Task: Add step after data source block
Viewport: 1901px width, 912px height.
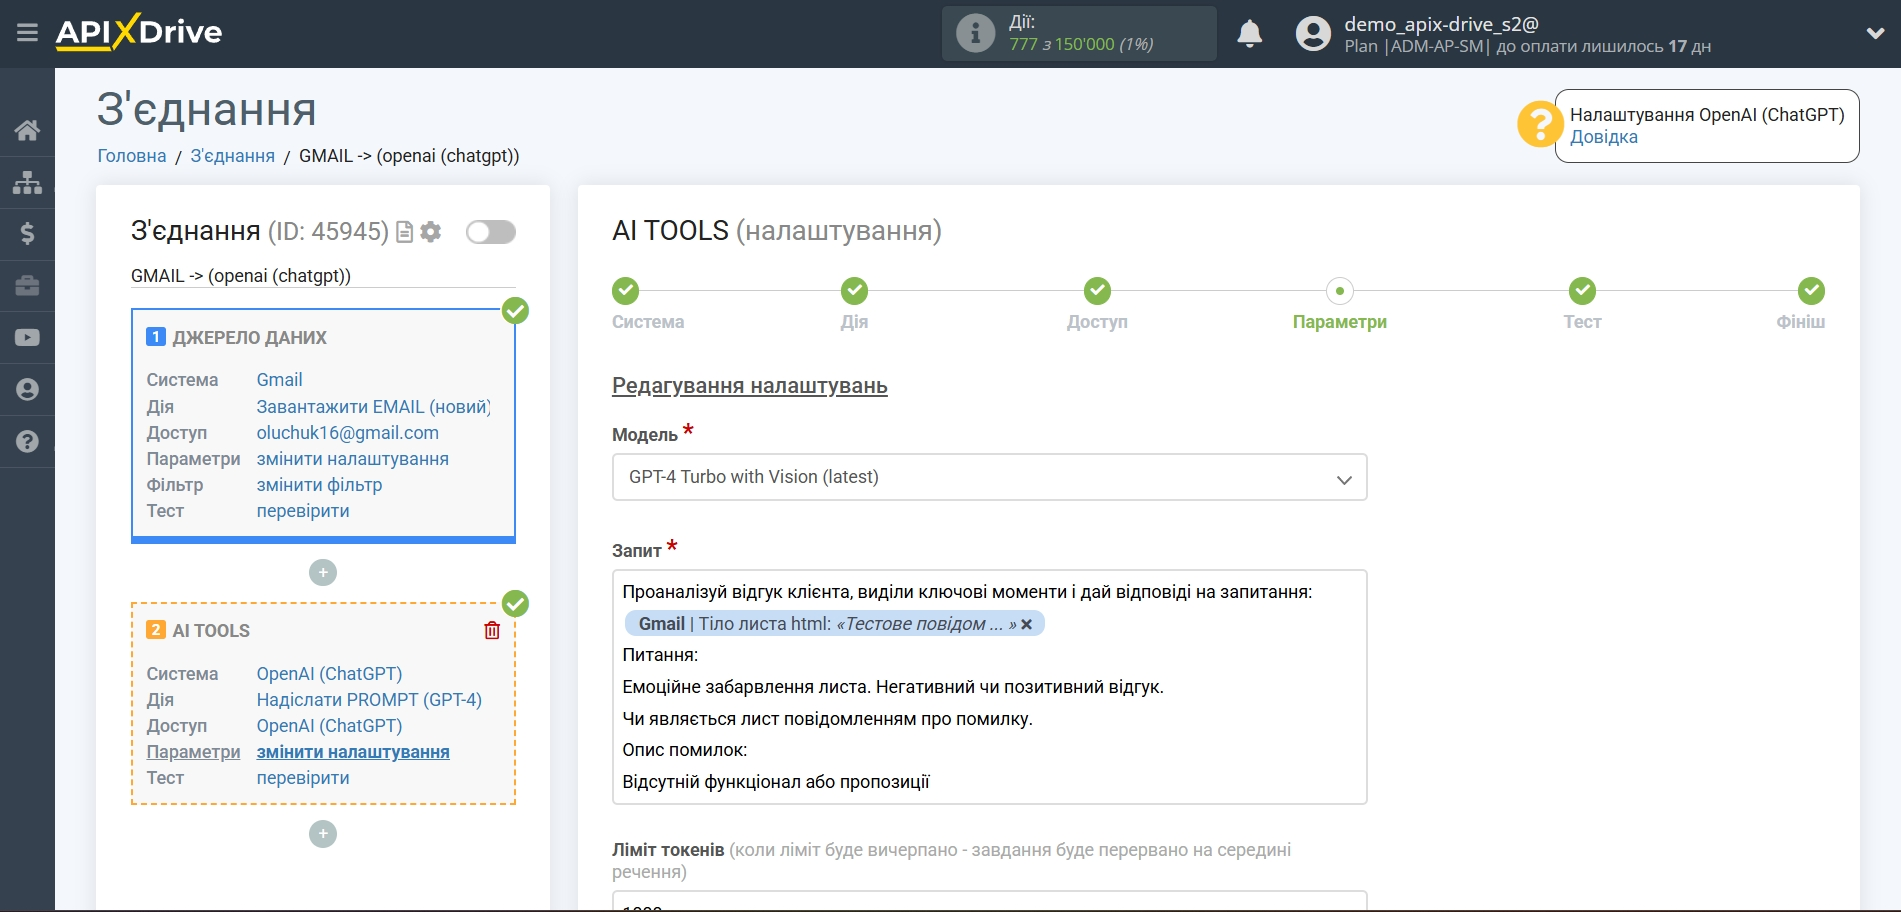Action: pyautogui.click(x=323, y=573)
